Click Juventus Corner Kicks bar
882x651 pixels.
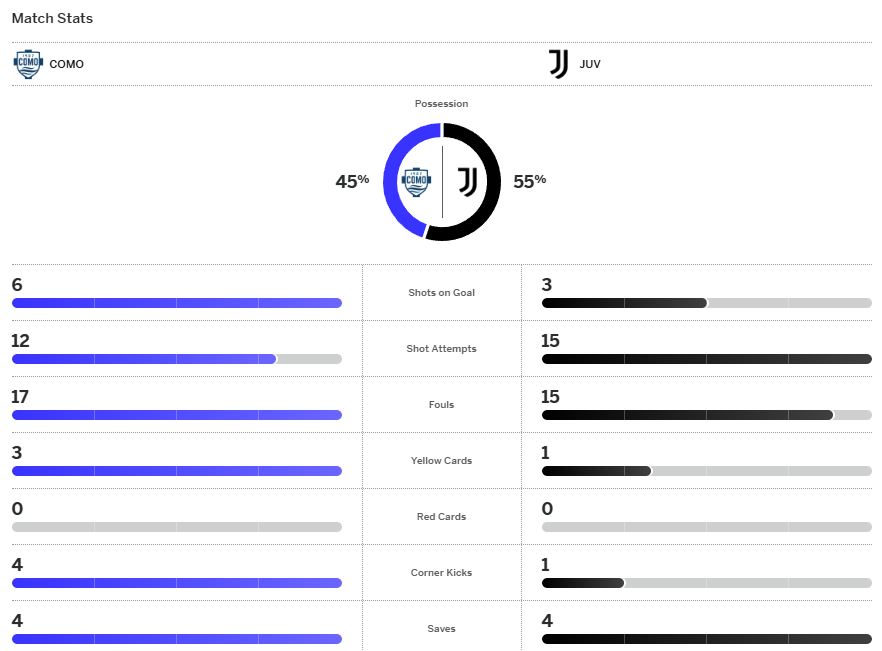[583, 583]
